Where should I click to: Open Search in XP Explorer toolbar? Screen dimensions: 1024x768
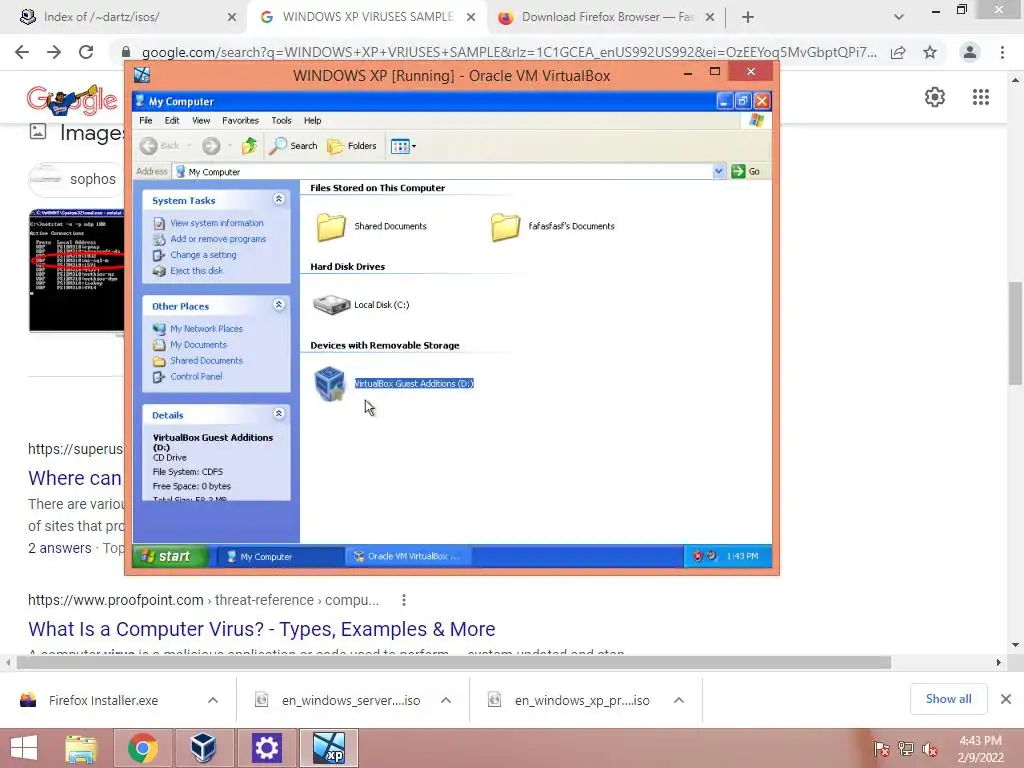tap(293, 146)
